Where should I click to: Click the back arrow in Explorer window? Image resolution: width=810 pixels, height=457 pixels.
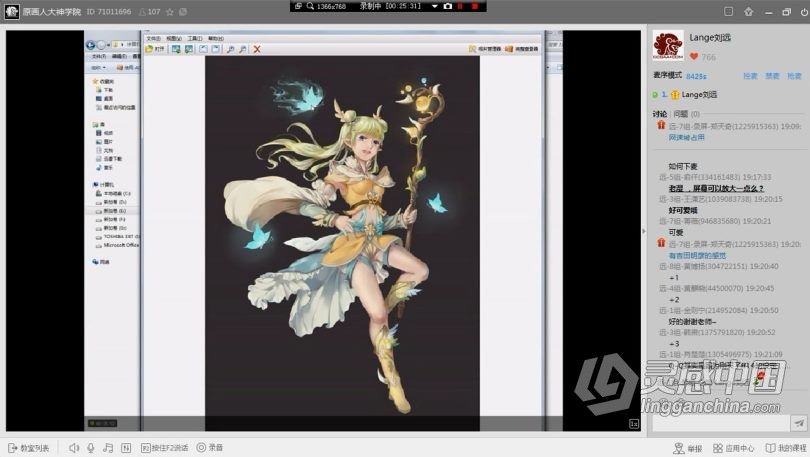[90, 45]
